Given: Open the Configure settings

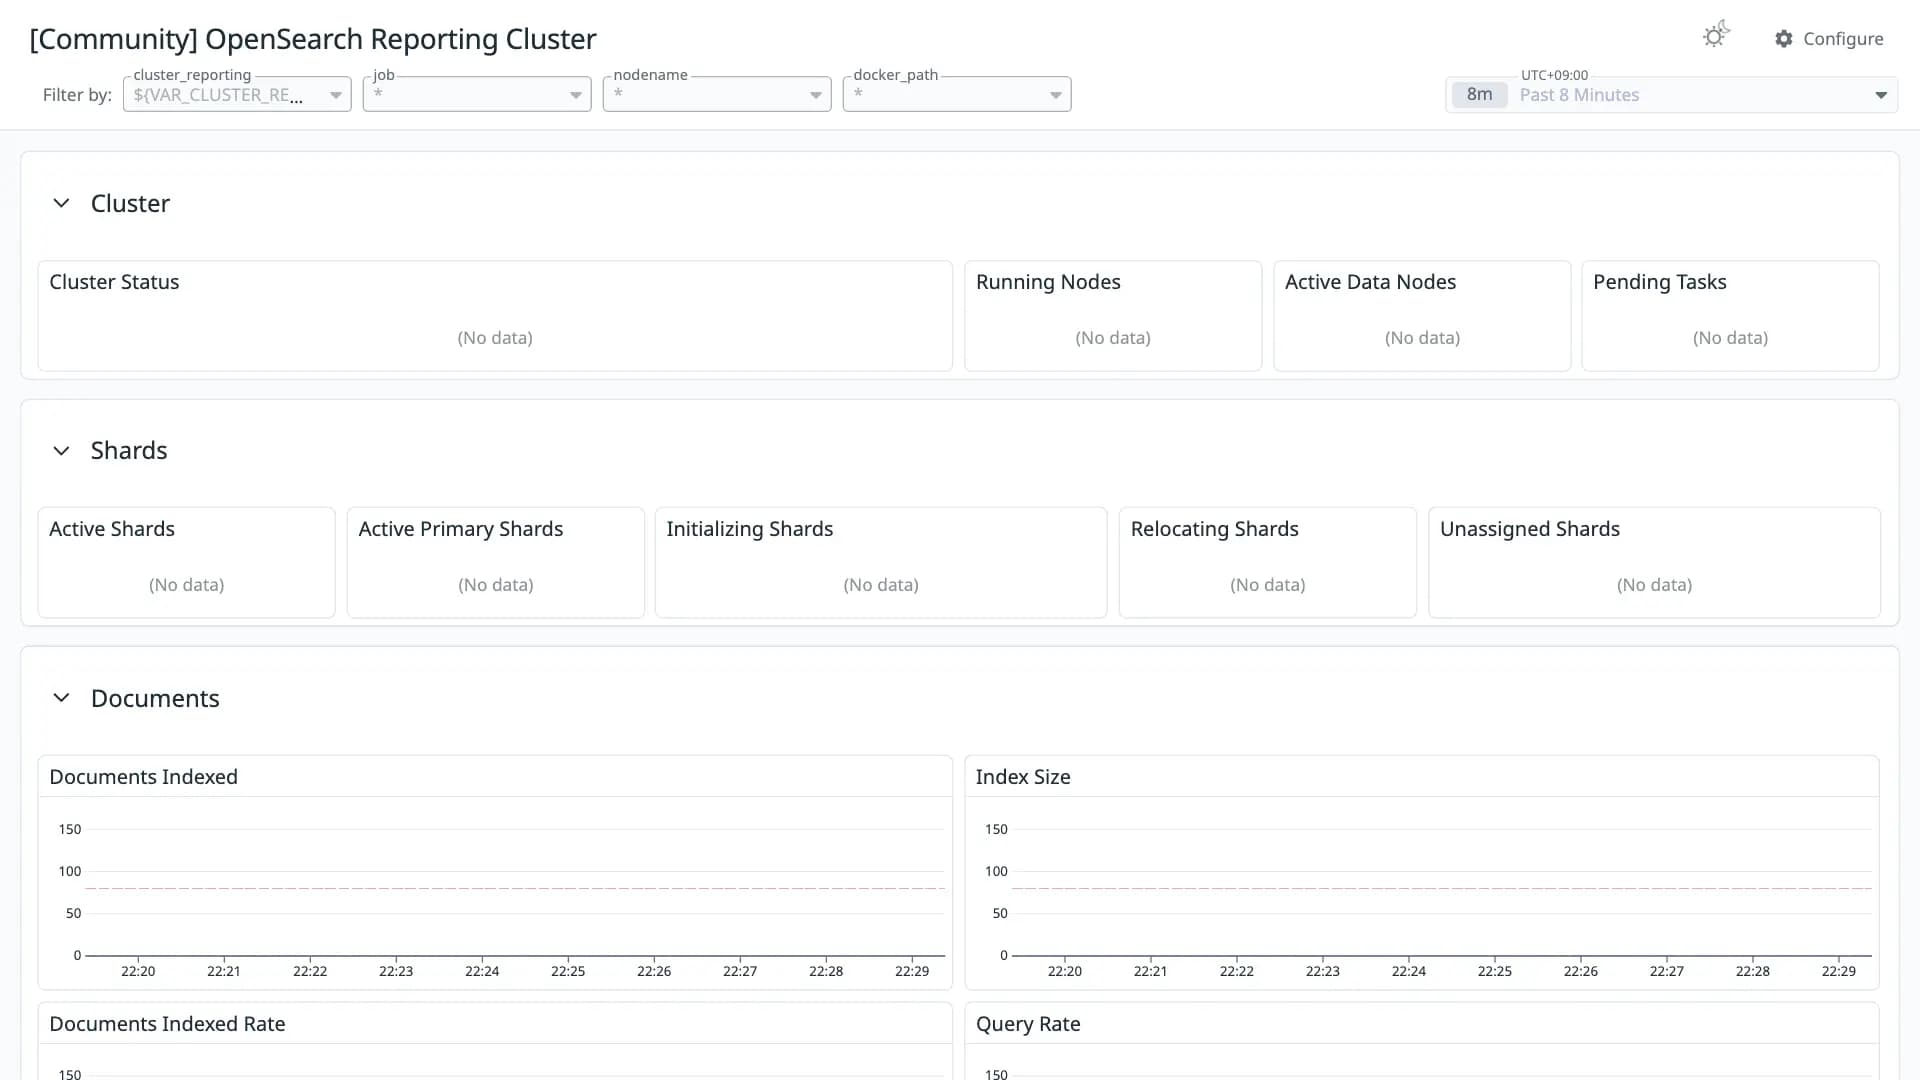Looking at the screenshot, I should point(1829,39).
